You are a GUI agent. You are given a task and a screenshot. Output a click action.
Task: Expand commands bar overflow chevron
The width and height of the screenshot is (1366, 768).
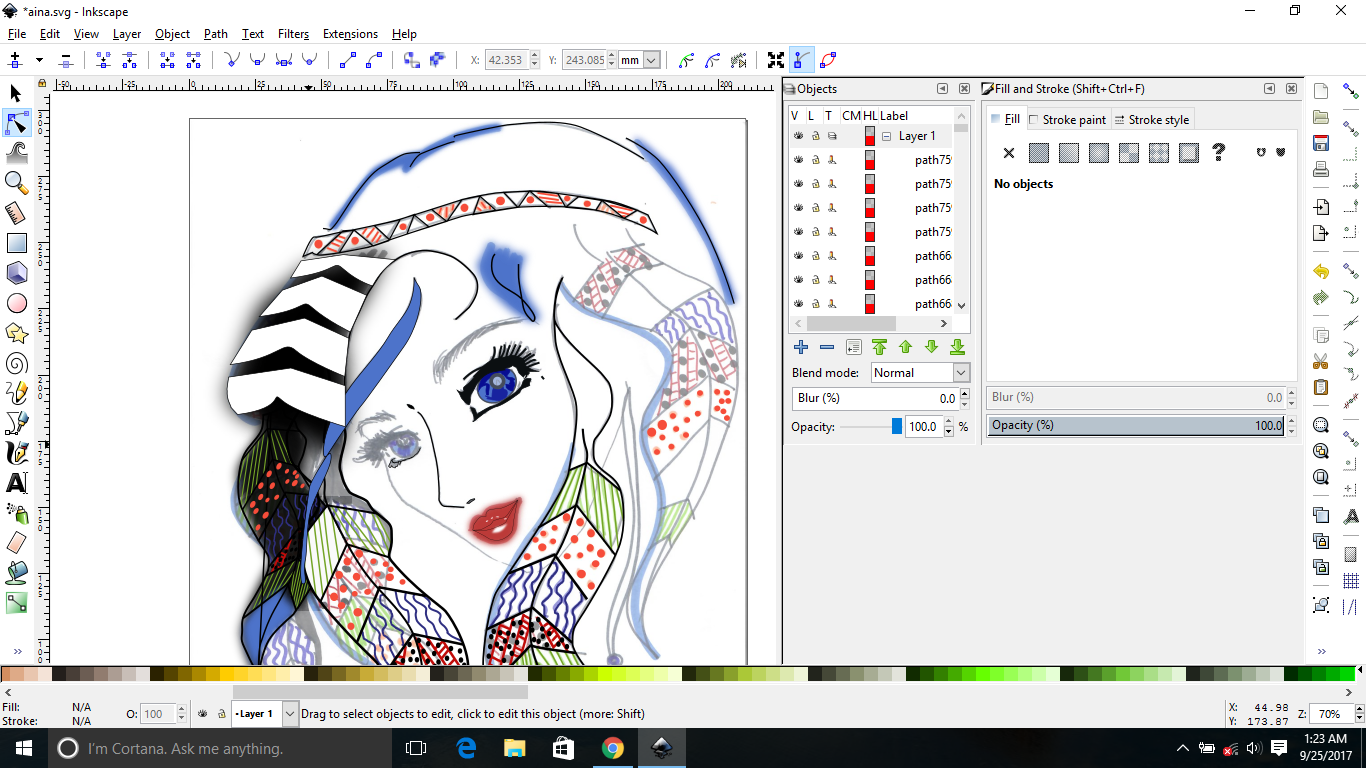[1322, 651]
